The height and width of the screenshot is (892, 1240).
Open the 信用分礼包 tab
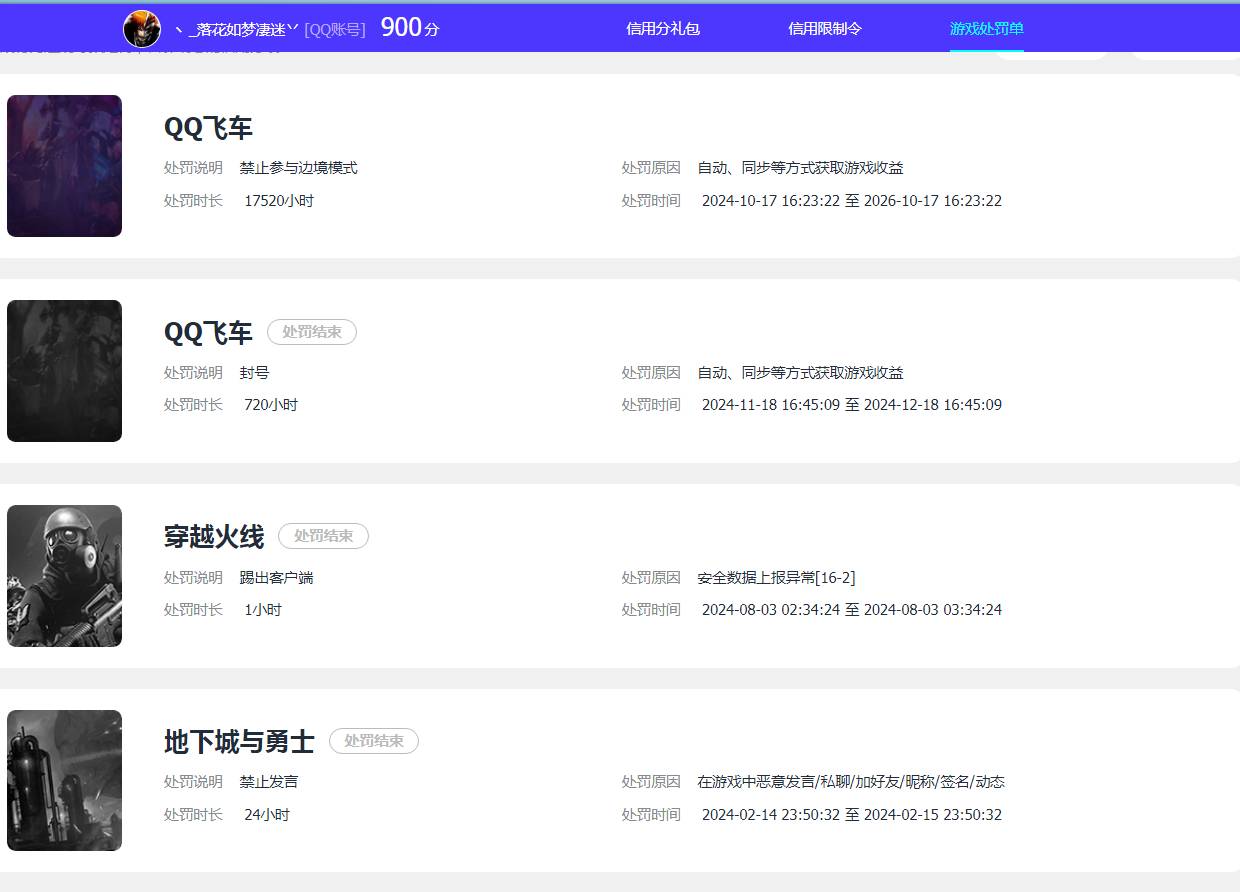click(663, 29)
